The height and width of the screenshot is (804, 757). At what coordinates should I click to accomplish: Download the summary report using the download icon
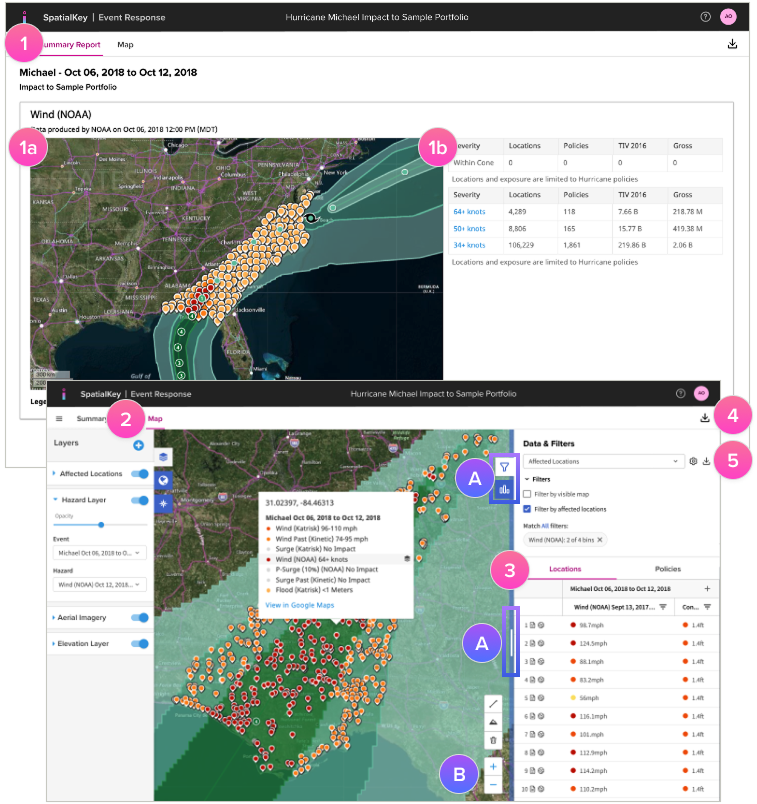coord(732,44)
